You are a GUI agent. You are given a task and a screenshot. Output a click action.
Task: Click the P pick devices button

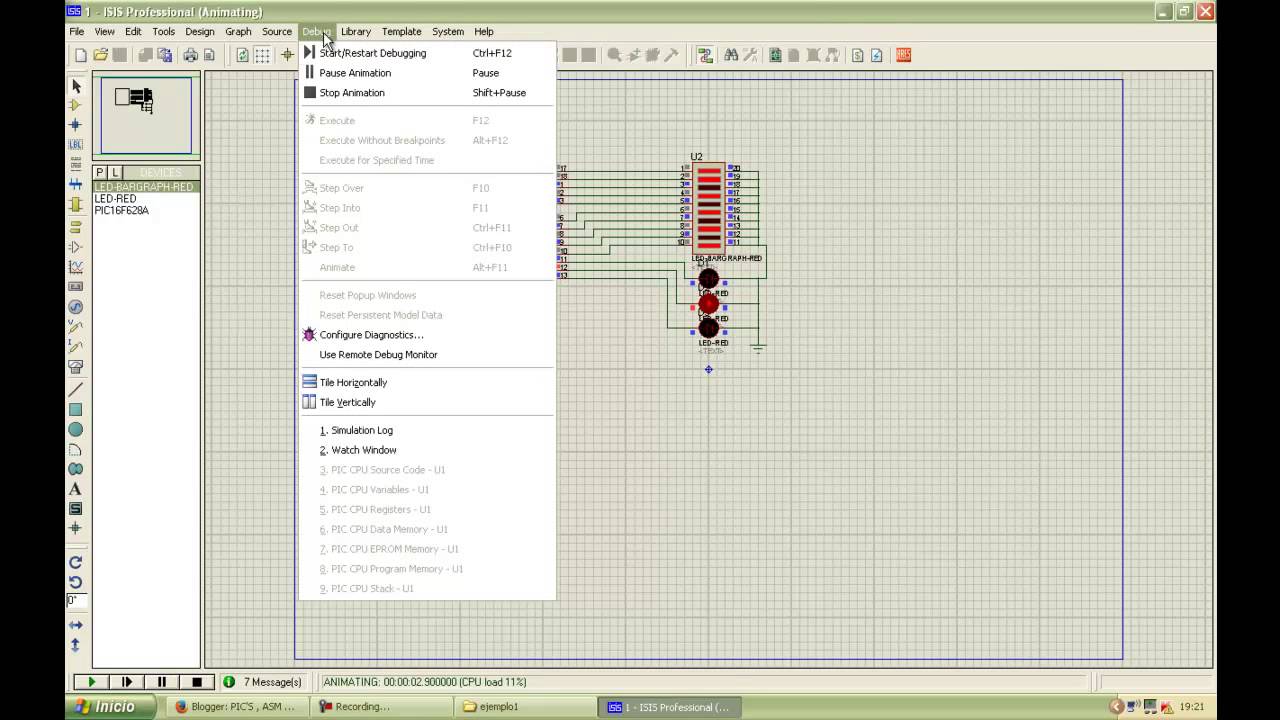(100, 173)
